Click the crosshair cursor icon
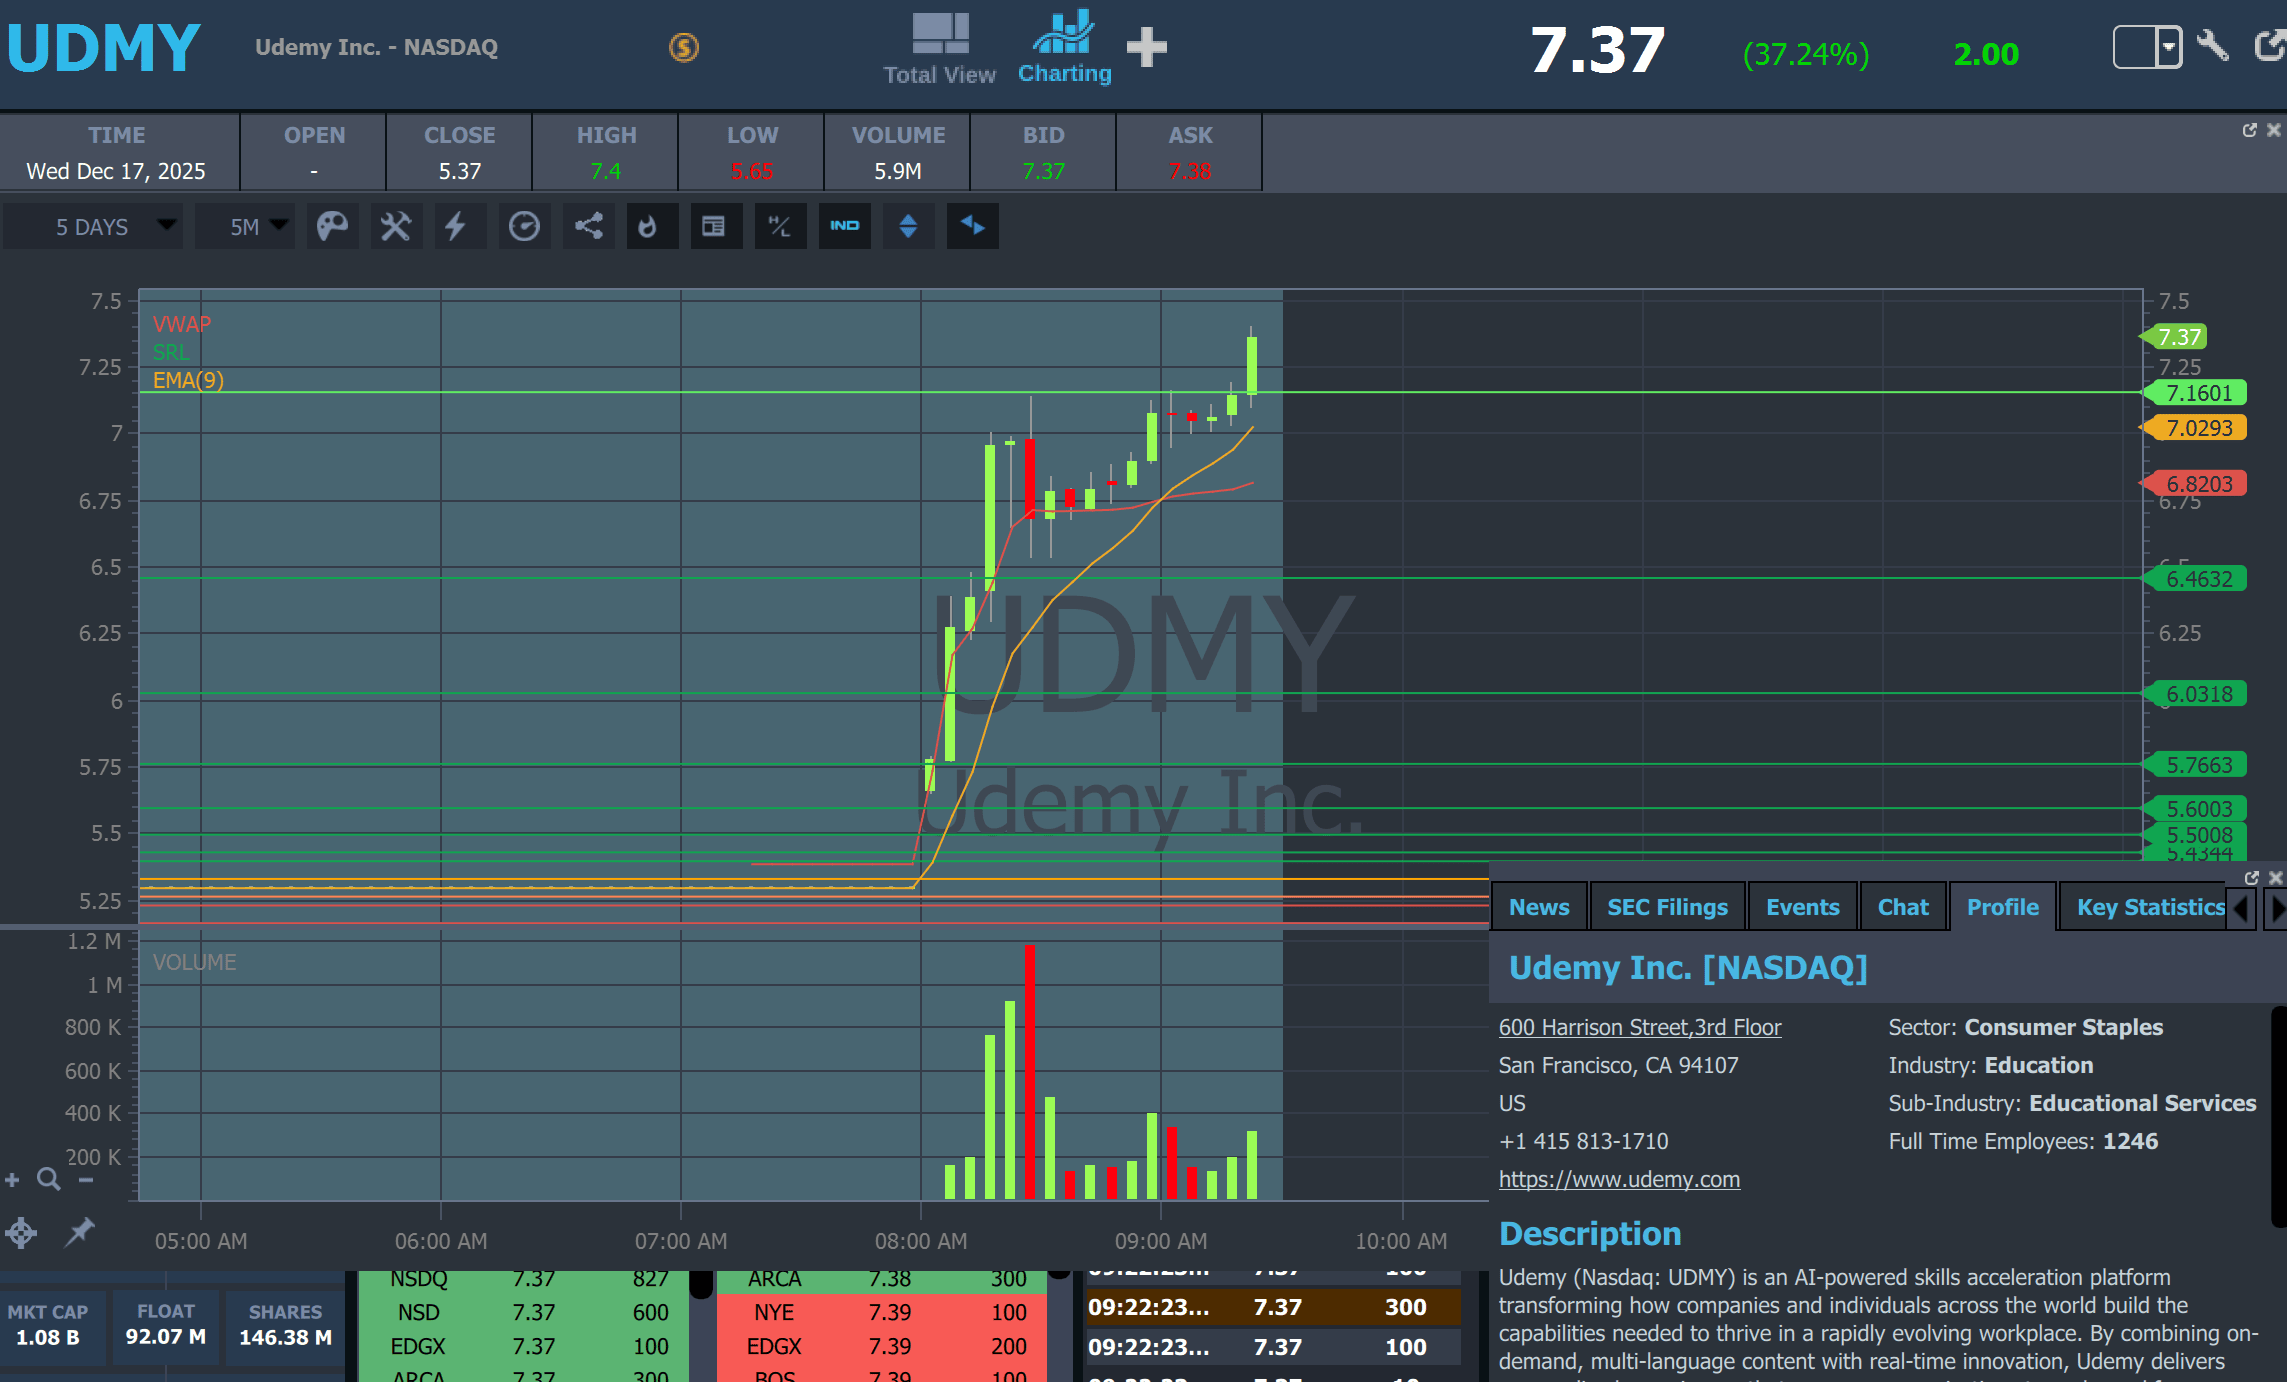The image size is (2287, 1382). tap(21, 1232)
